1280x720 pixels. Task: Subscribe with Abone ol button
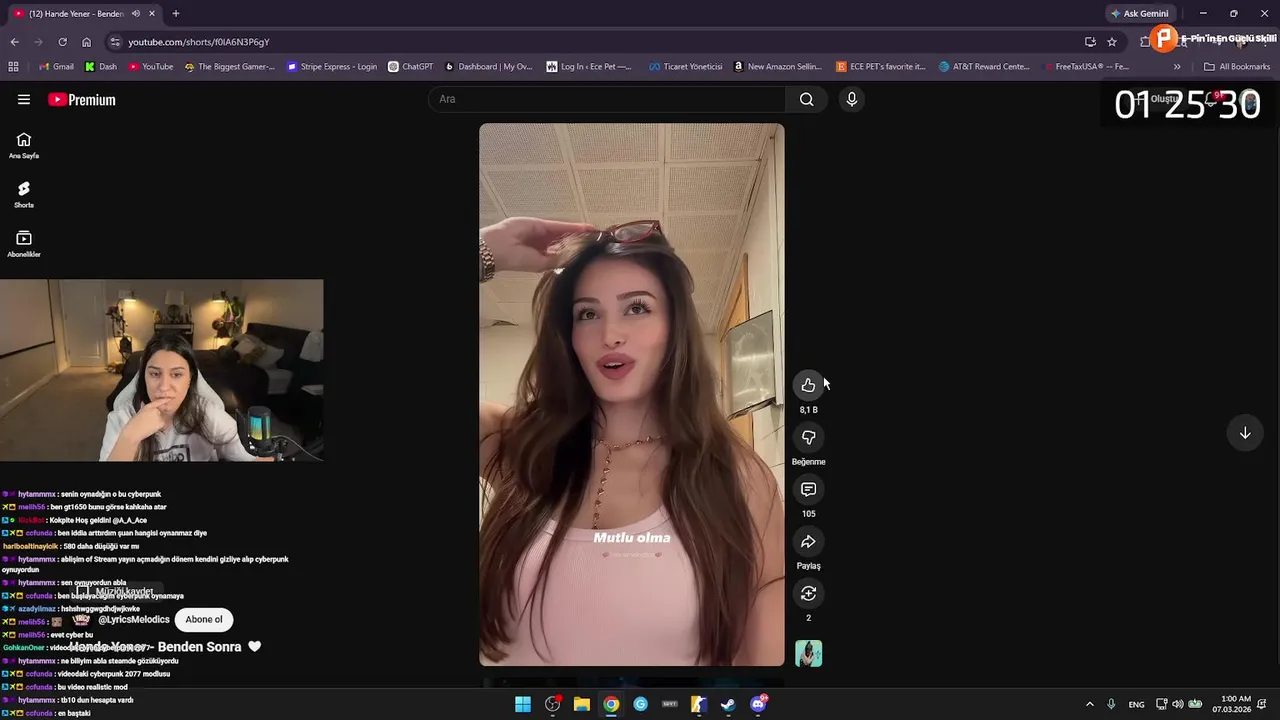click(204, 619)
